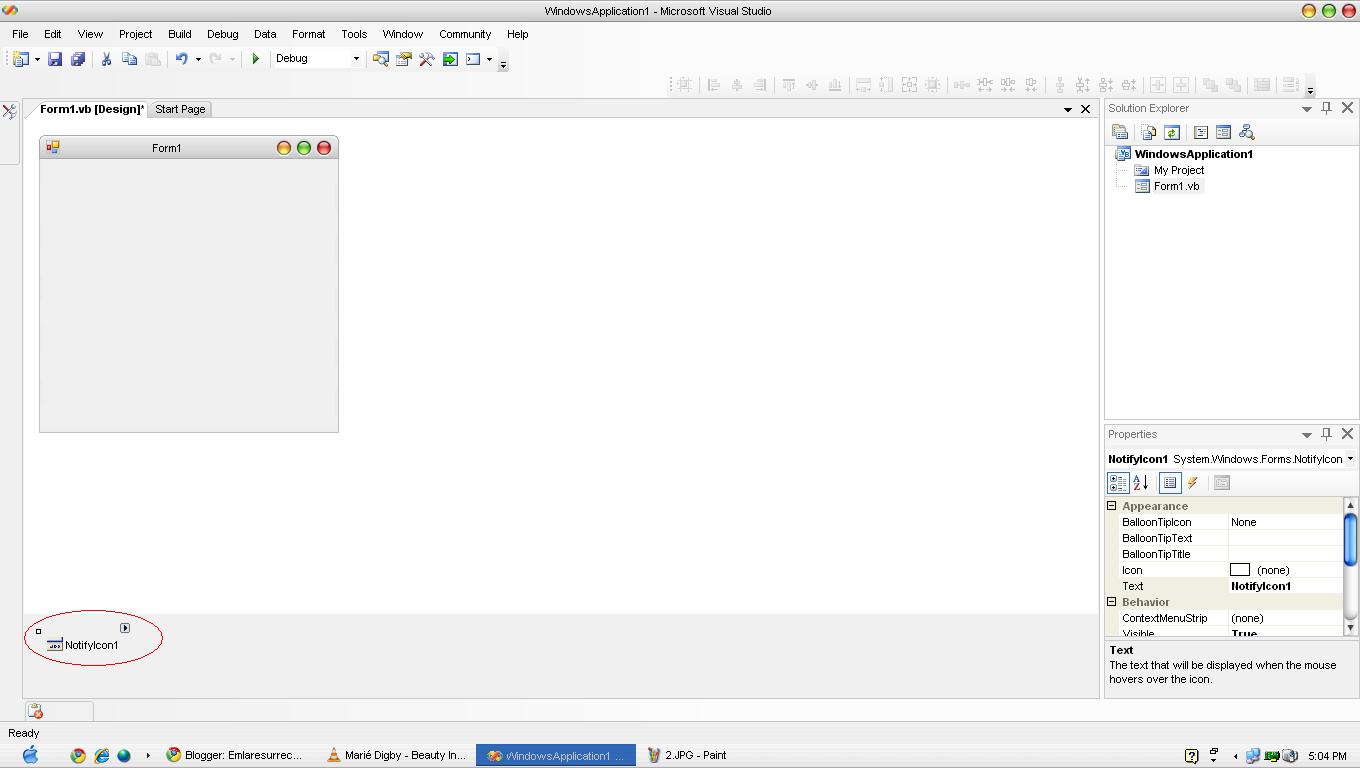The height and width of the screenshot is (768, 1360).
Task: Pin the Solution Explorer panel
Action: tap(1327, 108)
